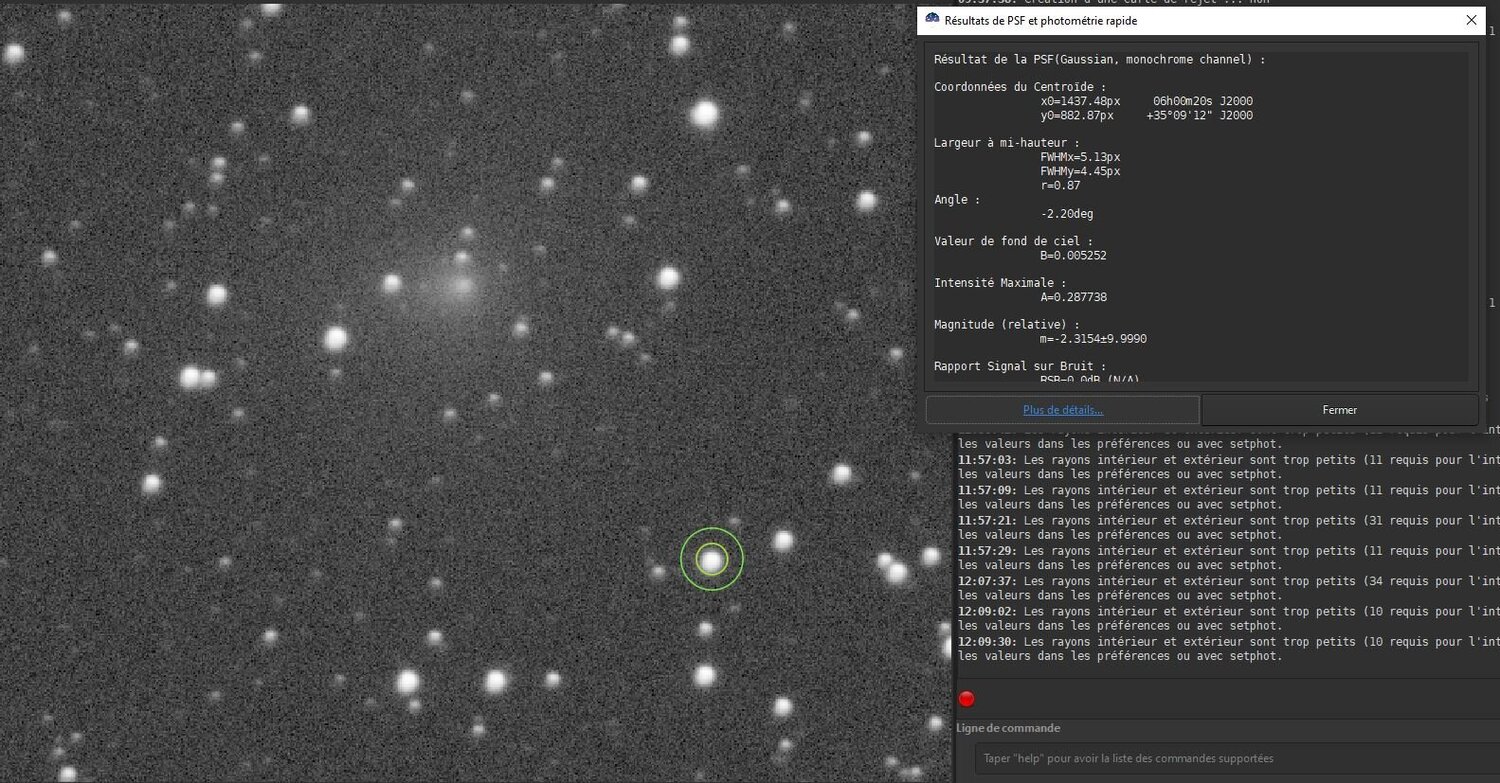Select the heading "Résultat de la PSF(Gaussian, monochrome channel) :"
This screenshot has width=1500, height=783.
click(1100, 60)
